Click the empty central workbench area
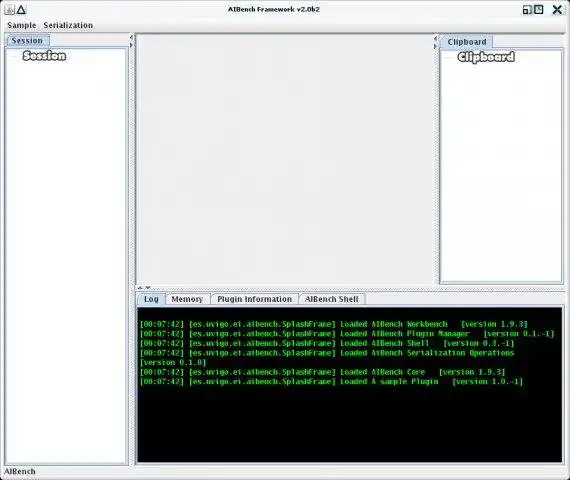570x480 pixels. 284,159
